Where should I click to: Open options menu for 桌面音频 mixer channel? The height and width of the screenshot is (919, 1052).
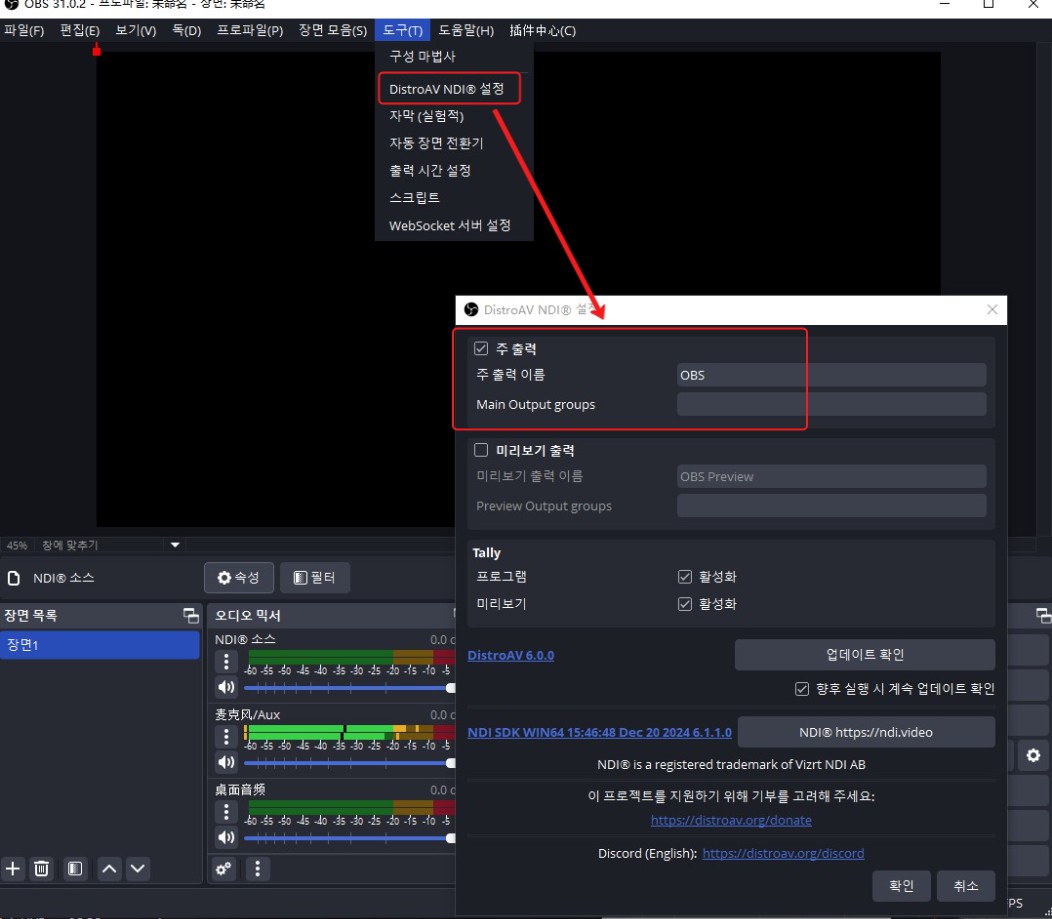point(226,812)
